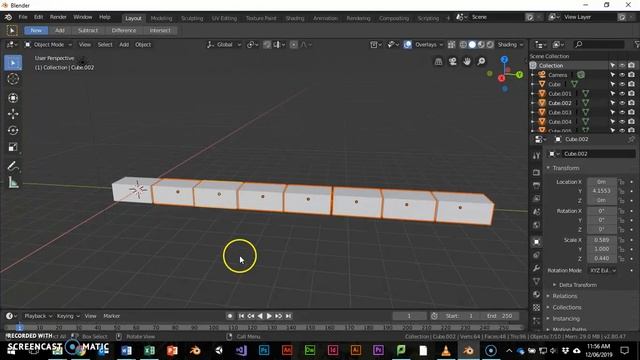
Task: Switch to wireframe shading mode
Action: (463, 44)
